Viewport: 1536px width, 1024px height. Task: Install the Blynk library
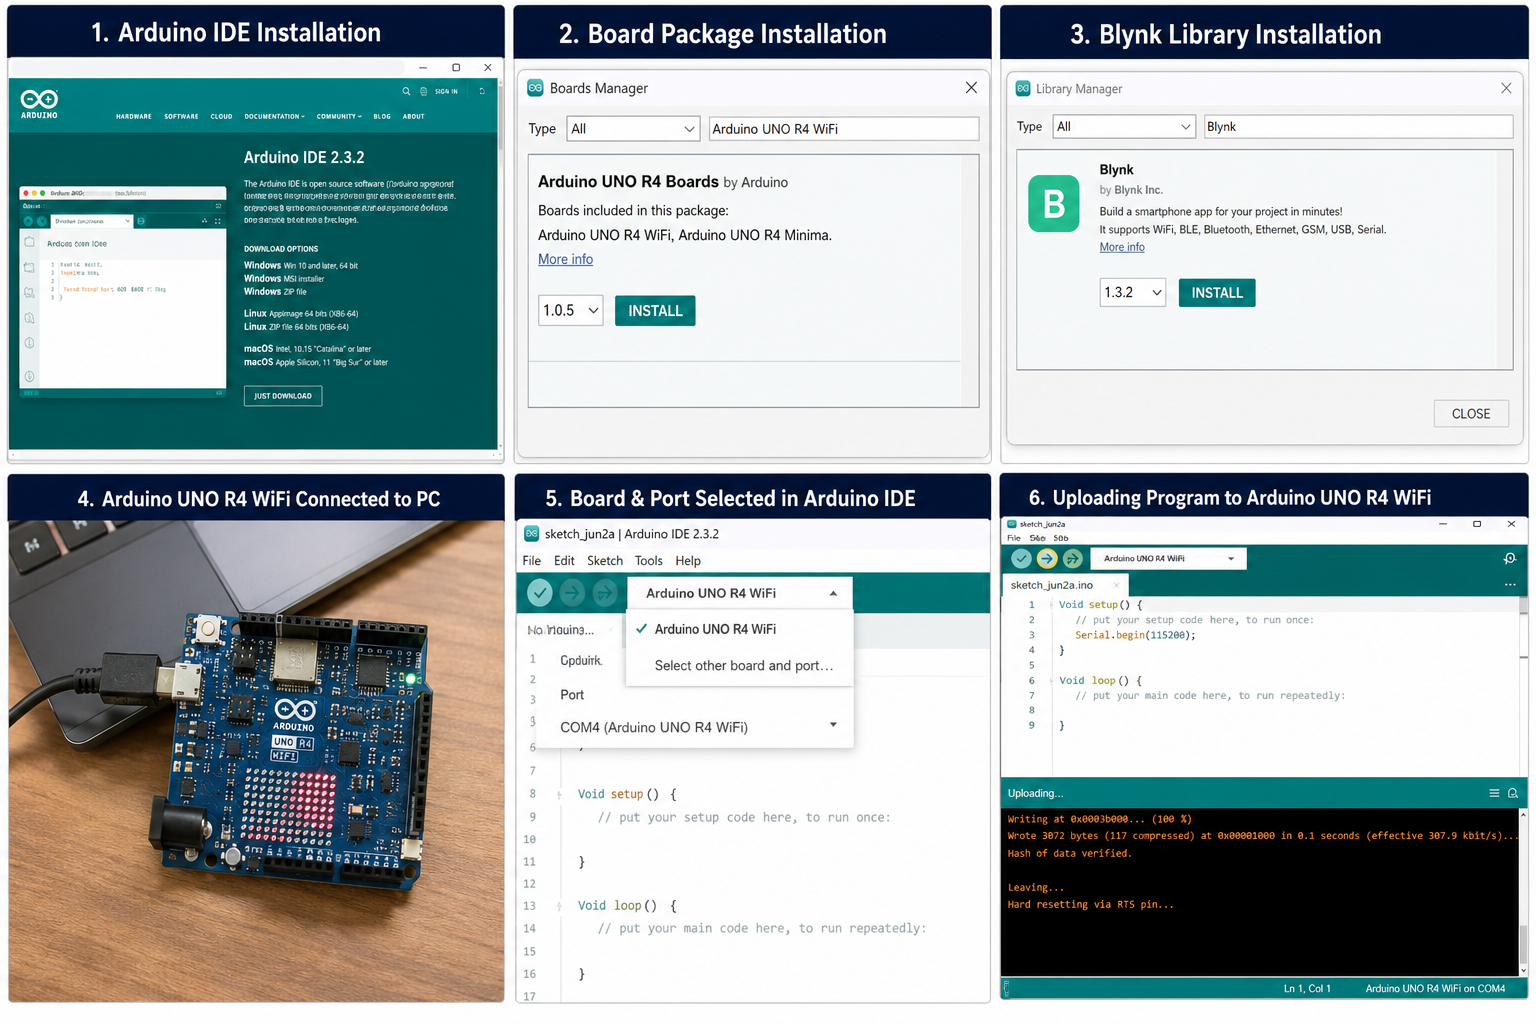tap(1217, 293)
